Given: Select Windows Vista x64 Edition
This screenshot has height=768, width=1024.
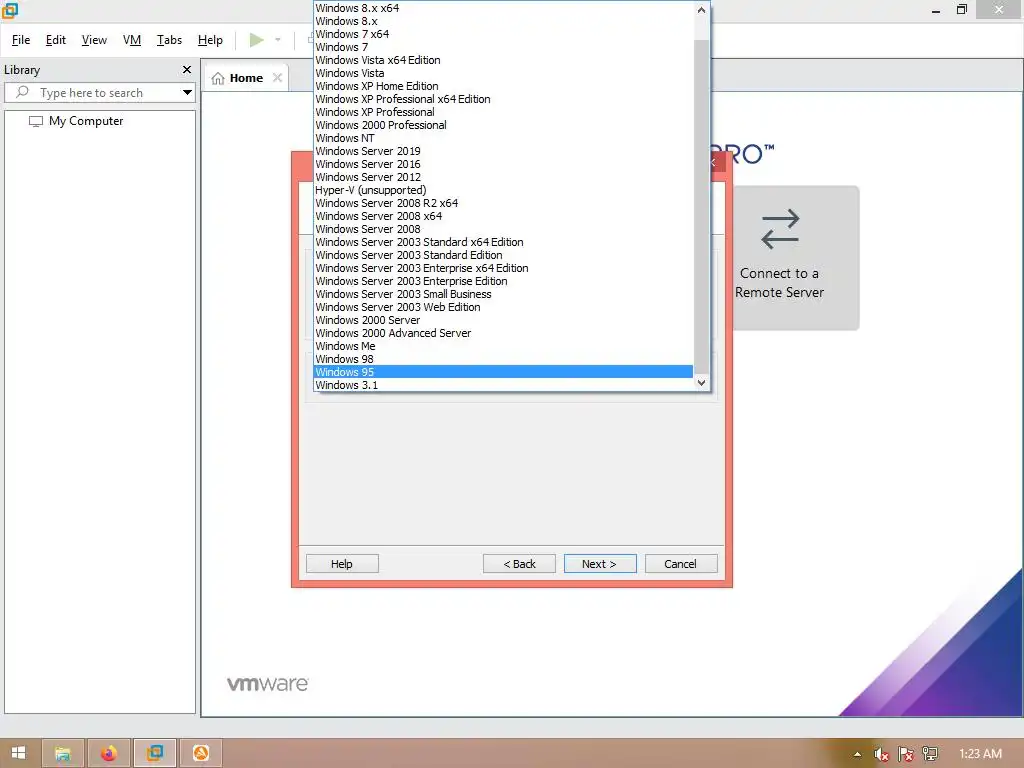Looking at the screenshot, I should (x=503, y=60).
